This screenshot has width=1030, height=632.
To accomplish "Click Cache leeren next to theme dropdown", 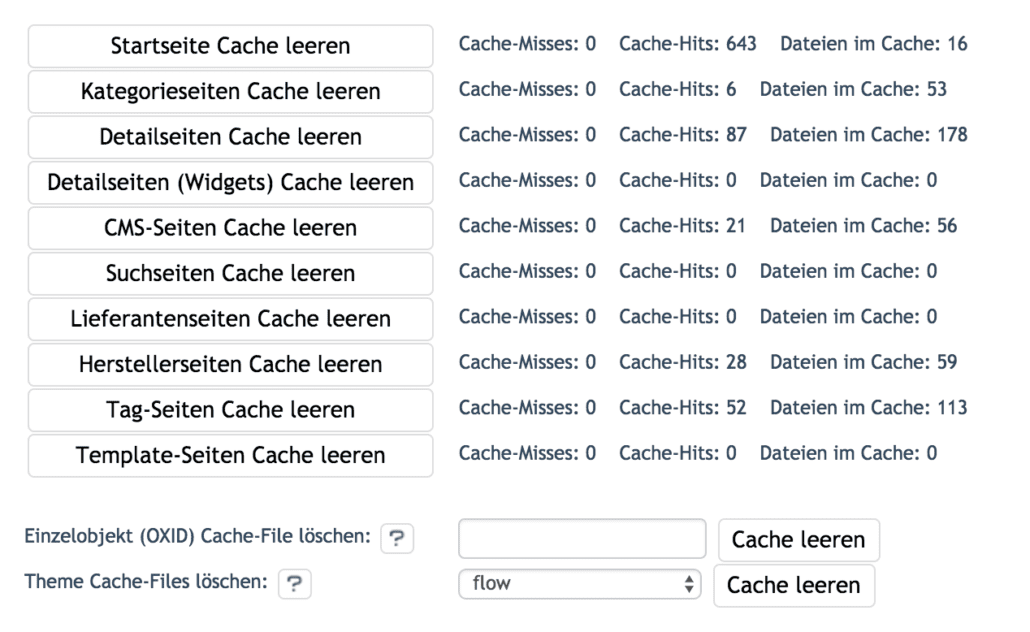I will coord(794,585).
